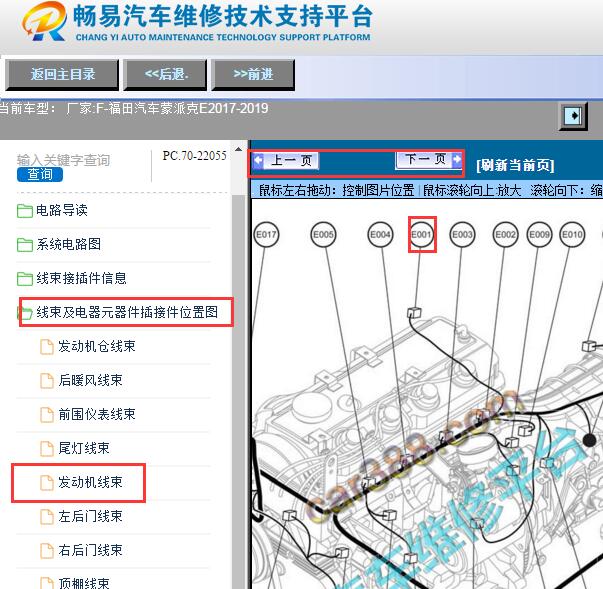Click folder icon beside 电路导读
Image resolution: width=603 pixels, height=589 pixels.
click(x=25, y=211)
